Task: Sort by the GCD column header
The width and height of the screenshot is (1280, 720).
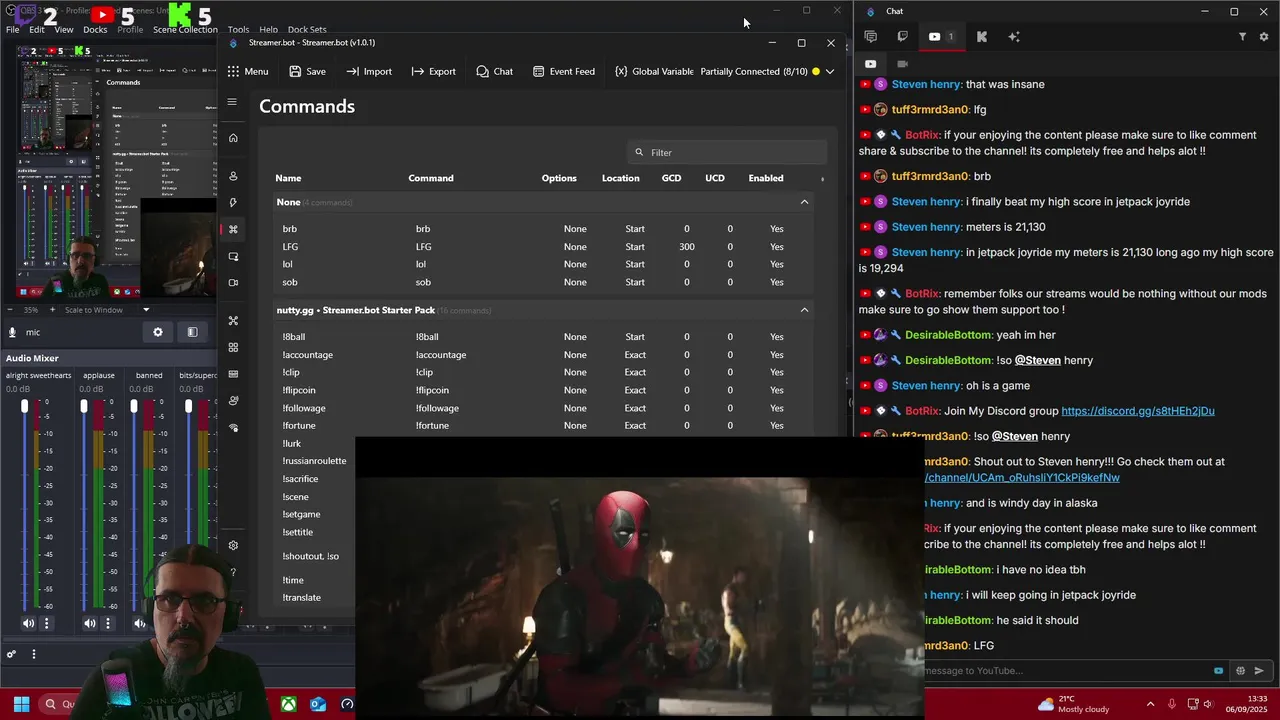Action: click(x=671, y=178)
